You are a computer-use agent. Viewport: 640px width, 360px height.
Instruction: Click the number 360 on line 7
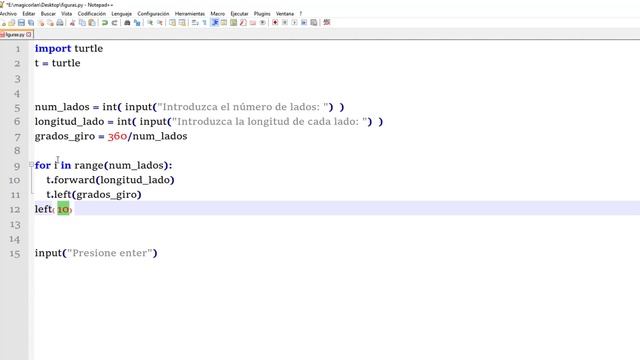point(118,136)
